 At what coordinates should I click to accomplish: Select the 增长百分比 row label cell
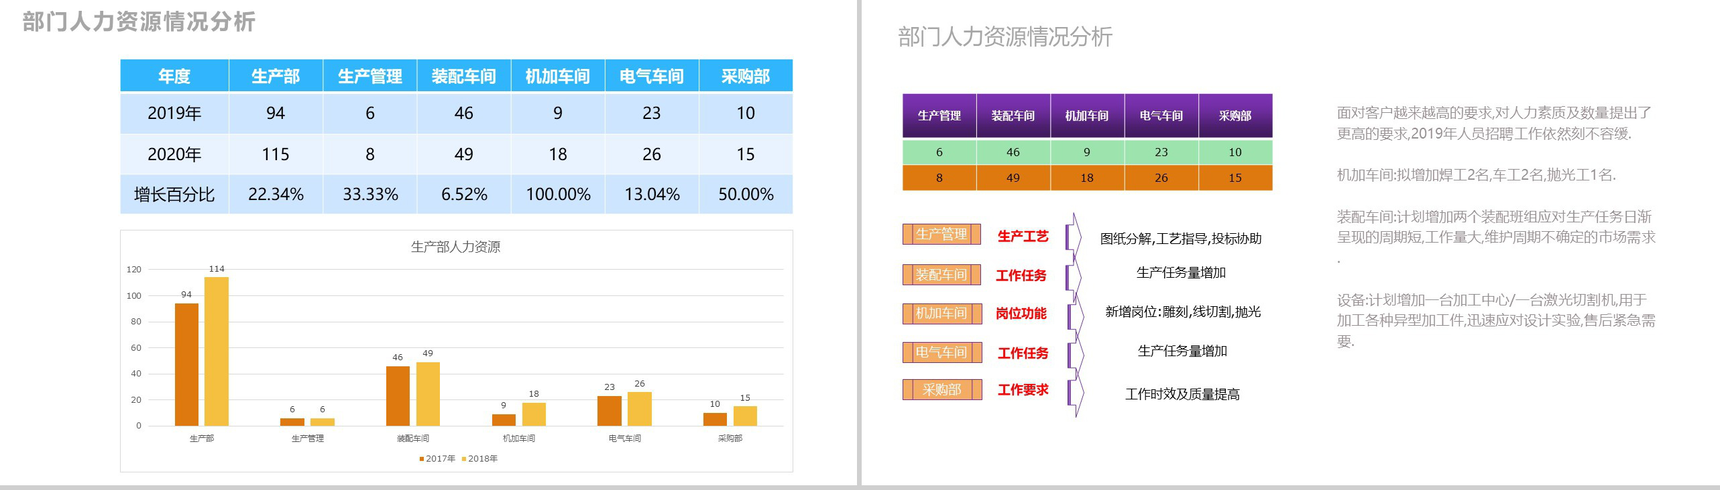tap(174, 194)
